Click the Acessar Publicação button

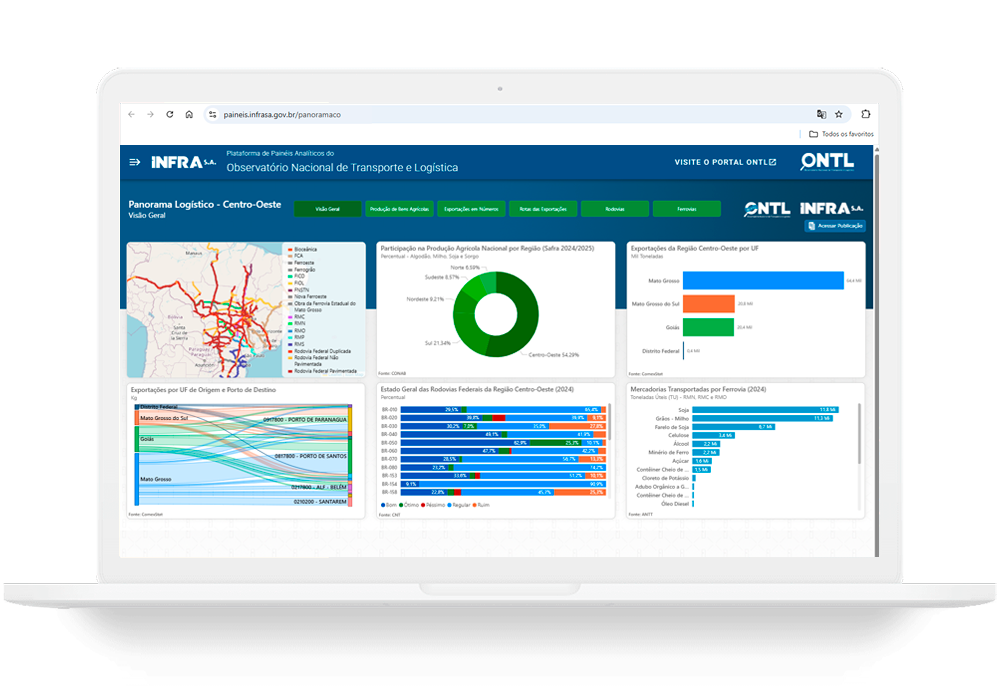[835, 226]
